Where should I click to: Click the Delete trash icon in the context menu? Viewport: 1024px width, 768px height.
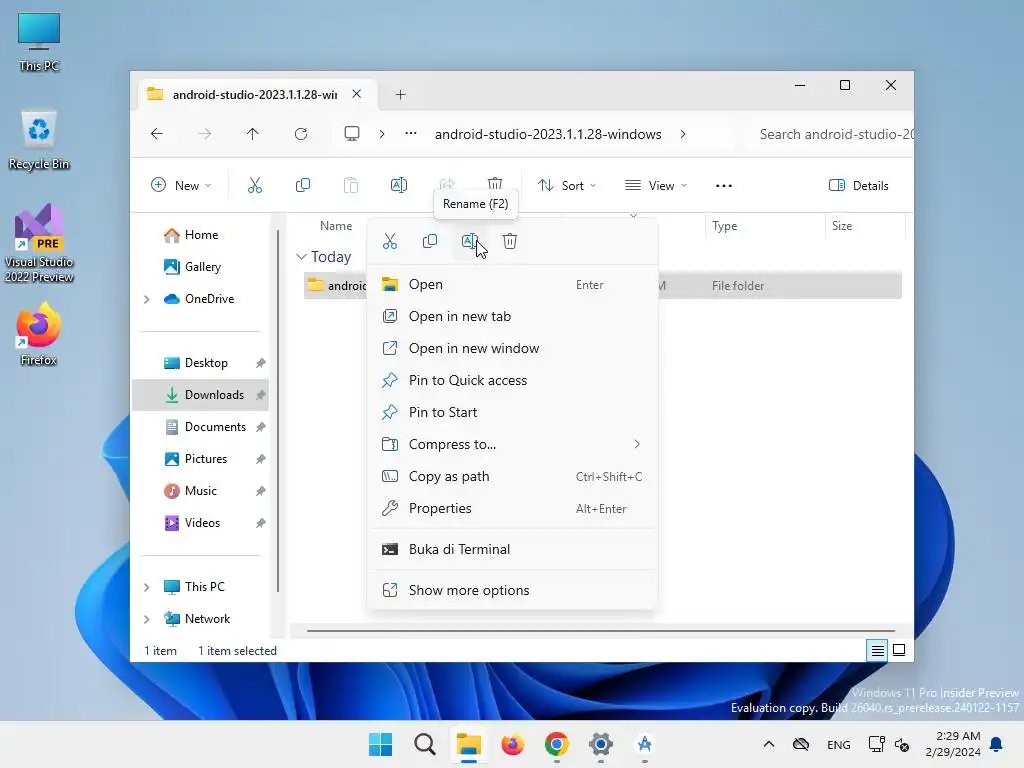click(x=510, y=242)
